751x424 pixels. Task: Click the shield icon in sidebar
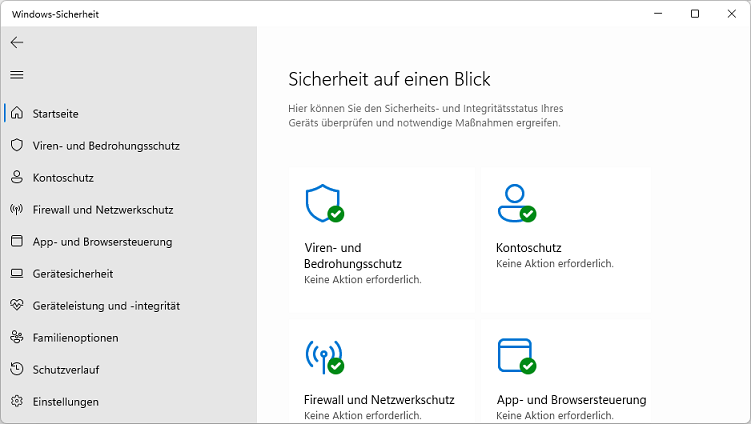tap(17, 145)
